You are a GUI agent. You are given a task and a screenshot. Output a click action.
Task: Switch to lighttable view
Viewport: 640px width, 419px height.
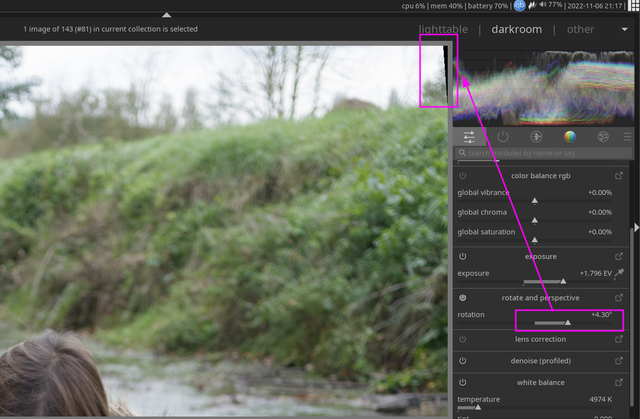pos(443,29)
